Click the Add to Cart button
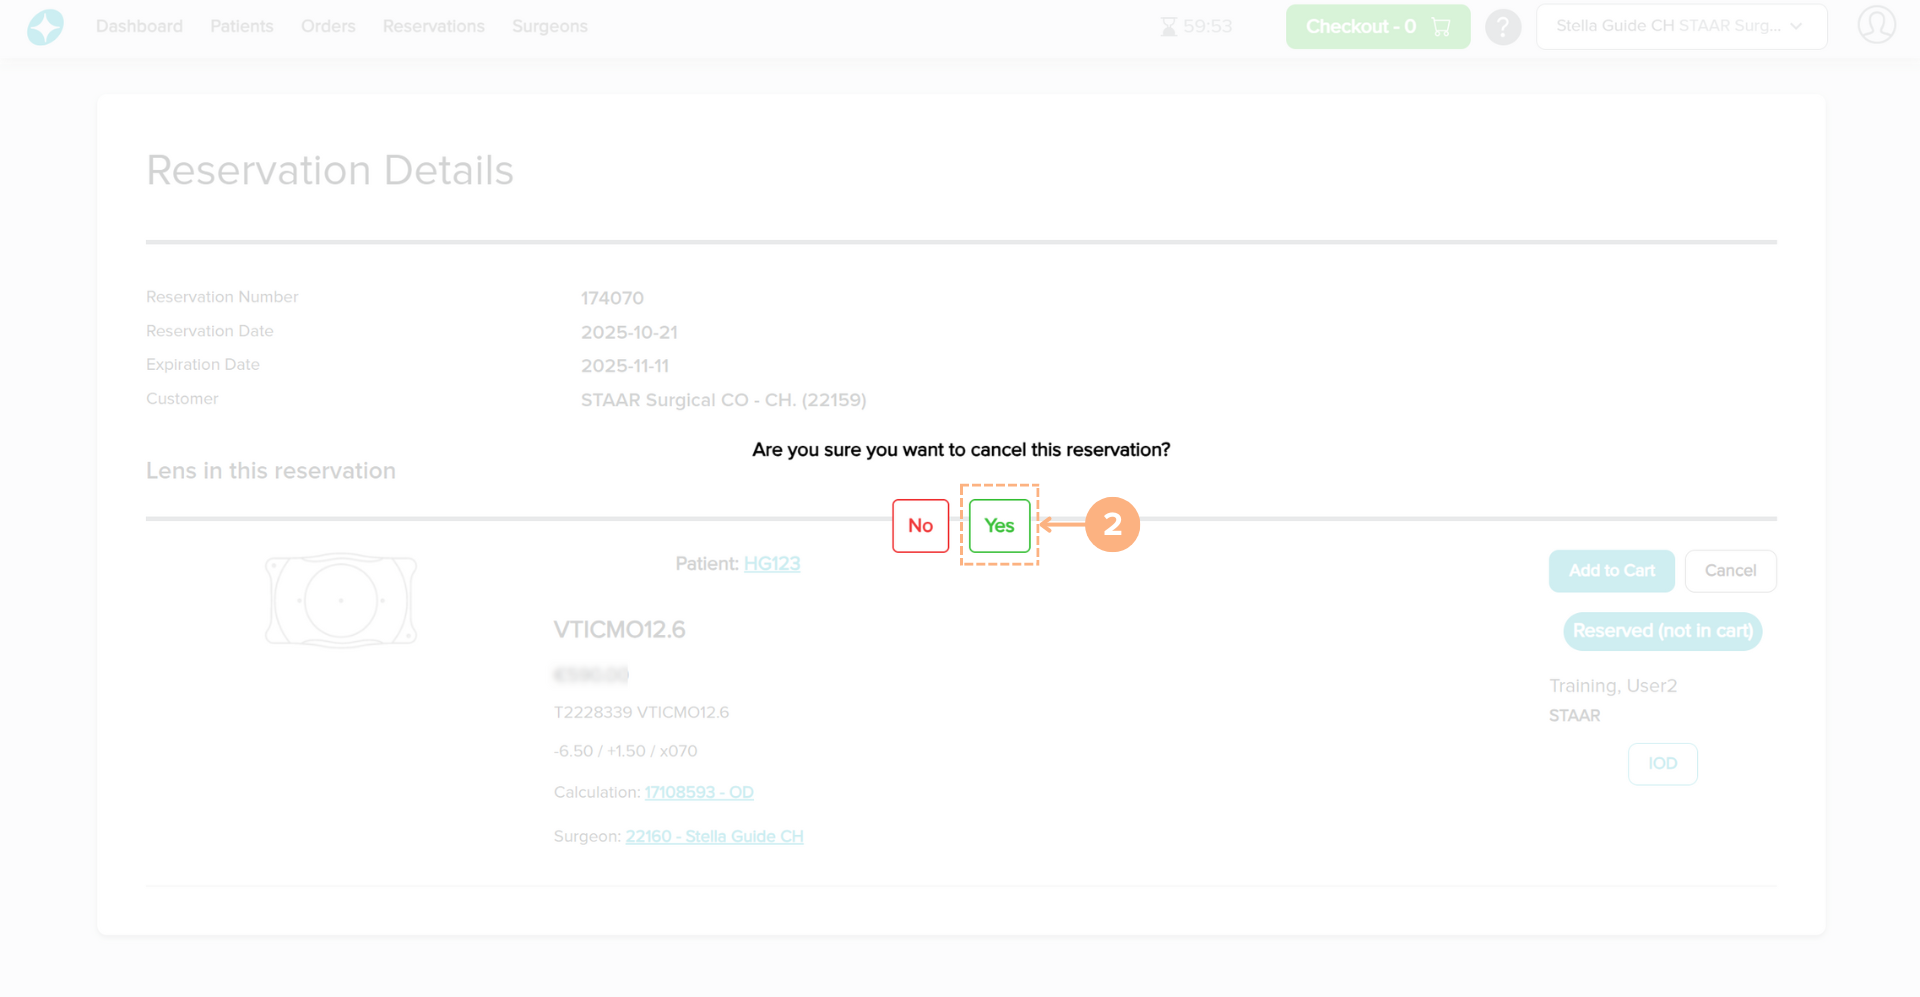Screen dimensions: 1920x997 (1611, 571)
